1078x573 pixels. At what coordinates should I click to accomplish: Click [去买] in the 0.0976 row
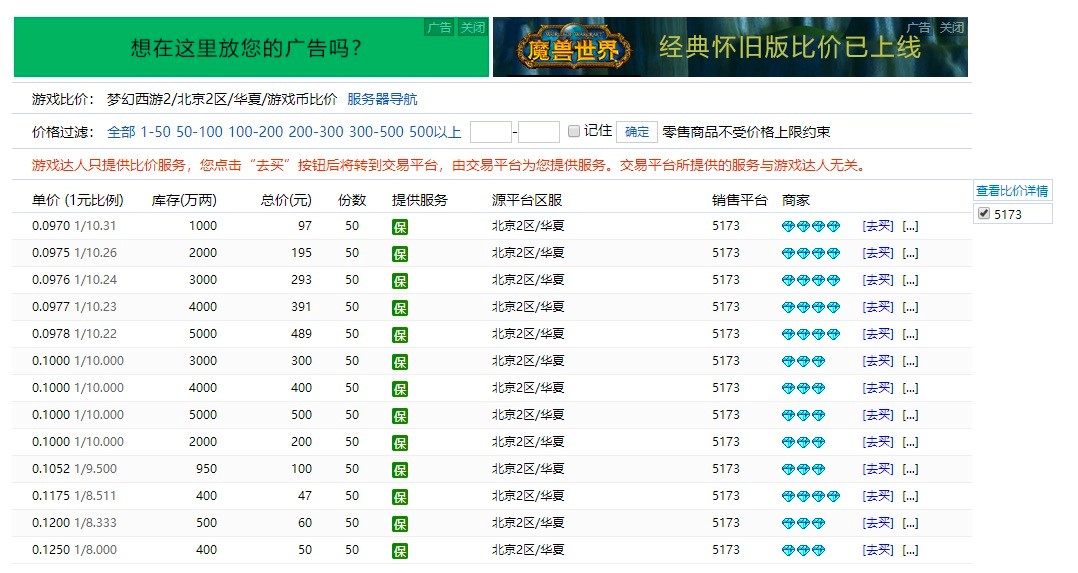coord(878,280)
